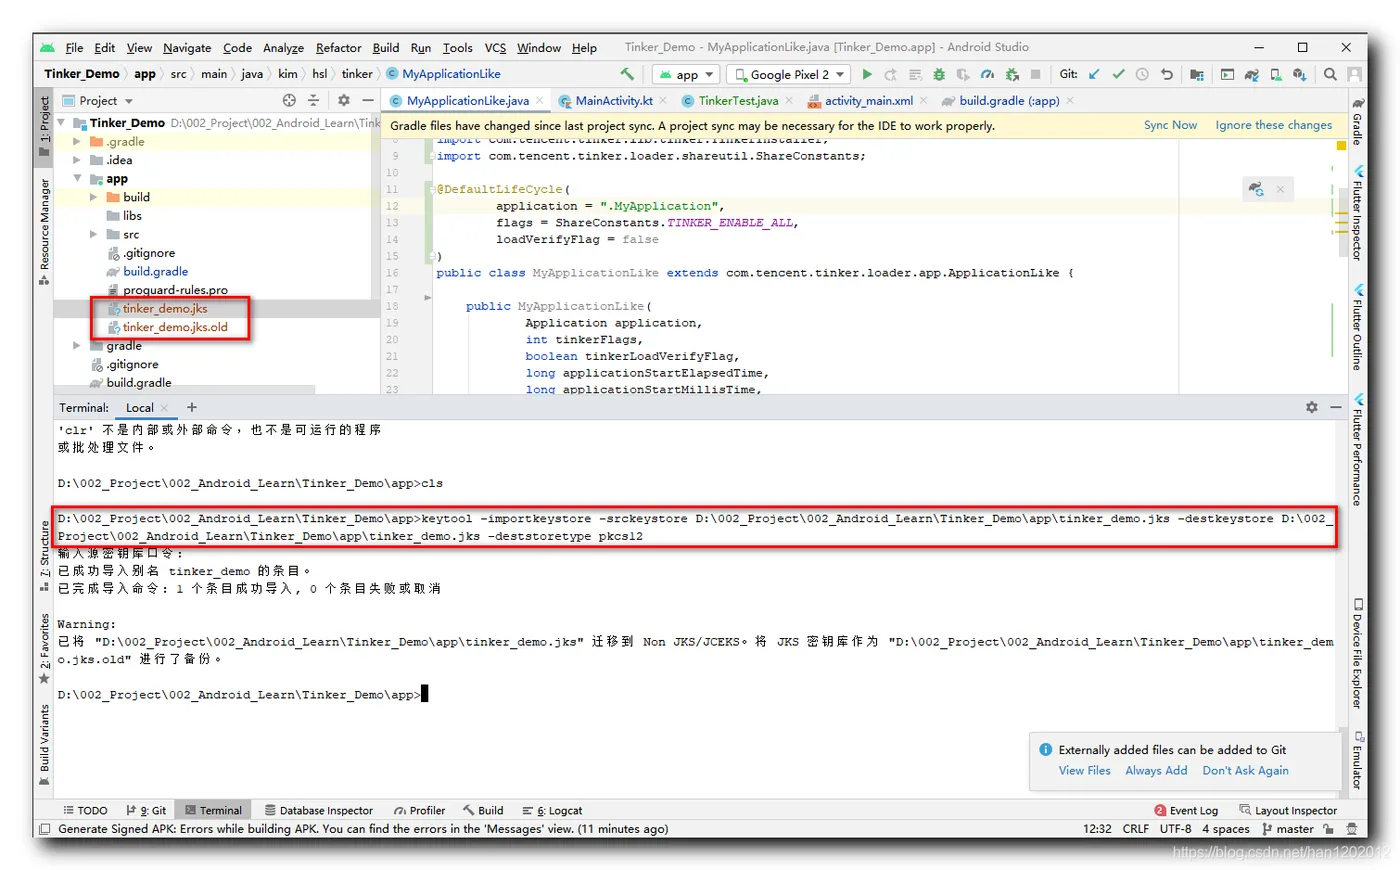This screenshot has width=1400, height=870.
Task: Open the Refactor menu
Action: pos(338,48)
